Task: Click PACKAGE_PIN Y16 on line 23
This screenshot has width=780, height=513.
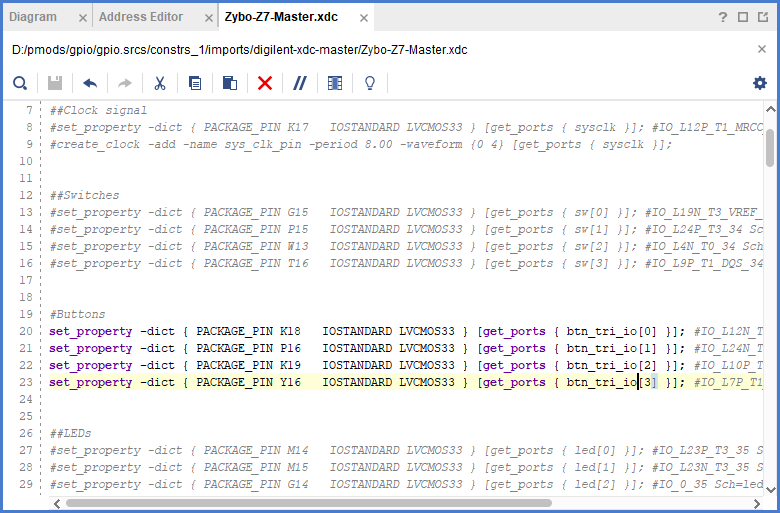Action: click(x=248, y=382)
